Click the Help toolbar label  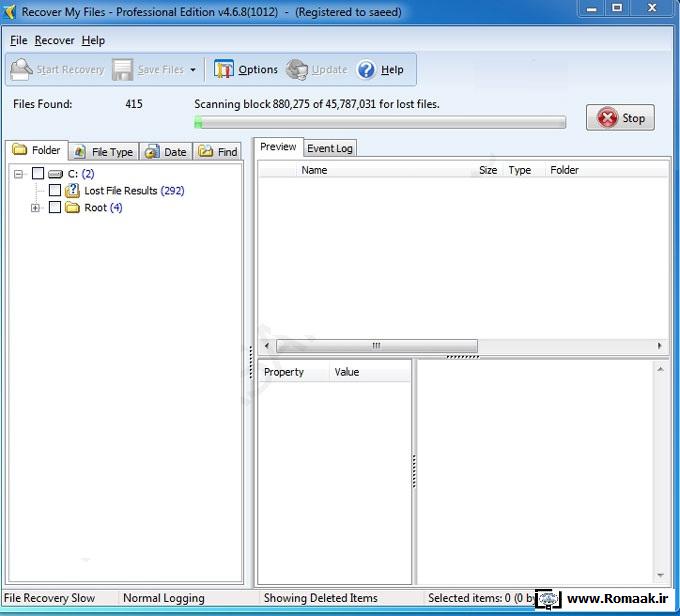392,69
